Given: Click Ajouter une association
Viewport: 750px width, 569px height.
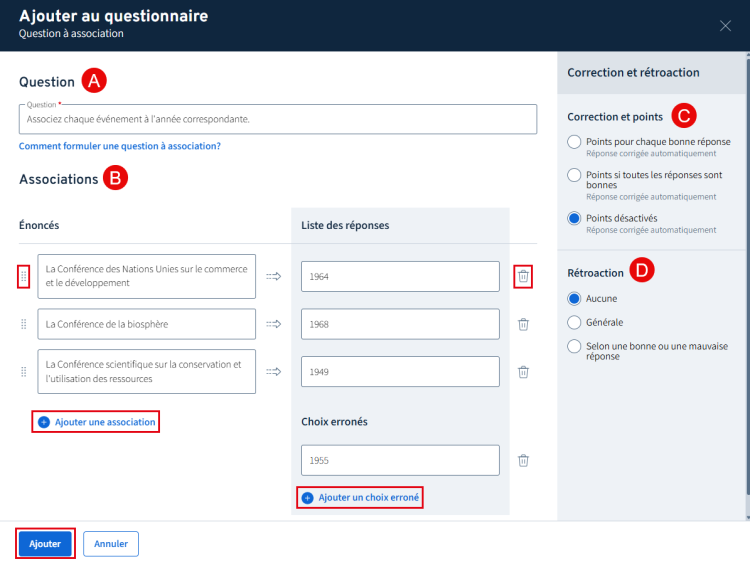Looking at the screenshot, I should tap(97, 422).
